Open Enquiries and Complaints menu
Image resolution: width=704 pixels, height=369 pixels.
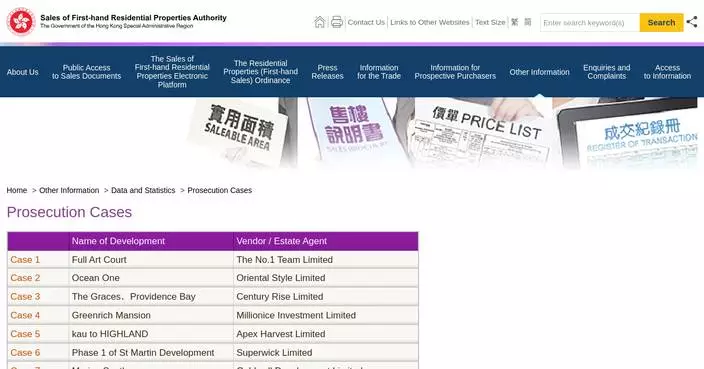(x=607, y=72)
